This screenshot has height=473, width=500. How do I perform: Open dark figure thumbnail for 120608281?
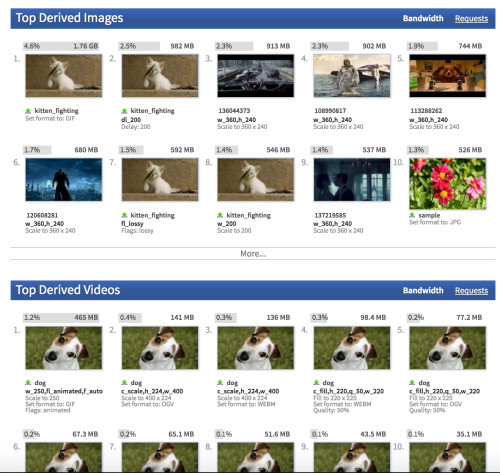click(x=64, y=180)
